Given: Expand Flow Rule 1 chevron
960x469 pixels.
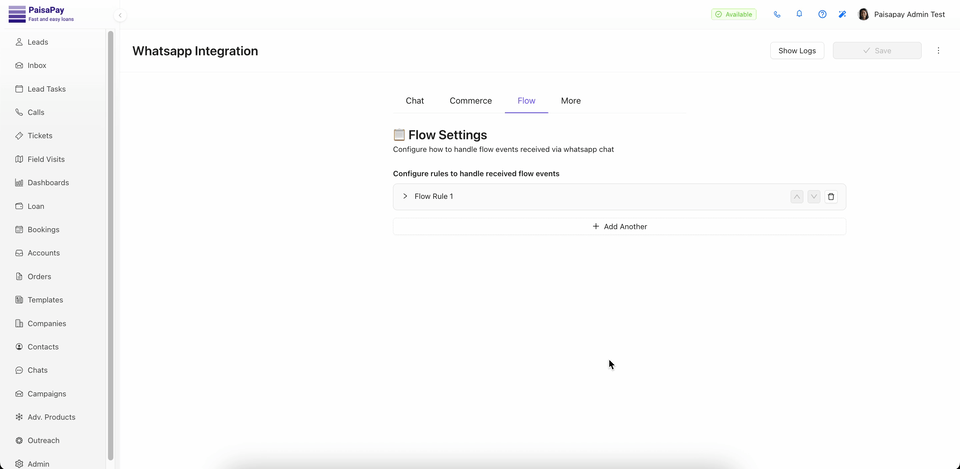Looking at the screenshot, I should [x=405, y=197].
